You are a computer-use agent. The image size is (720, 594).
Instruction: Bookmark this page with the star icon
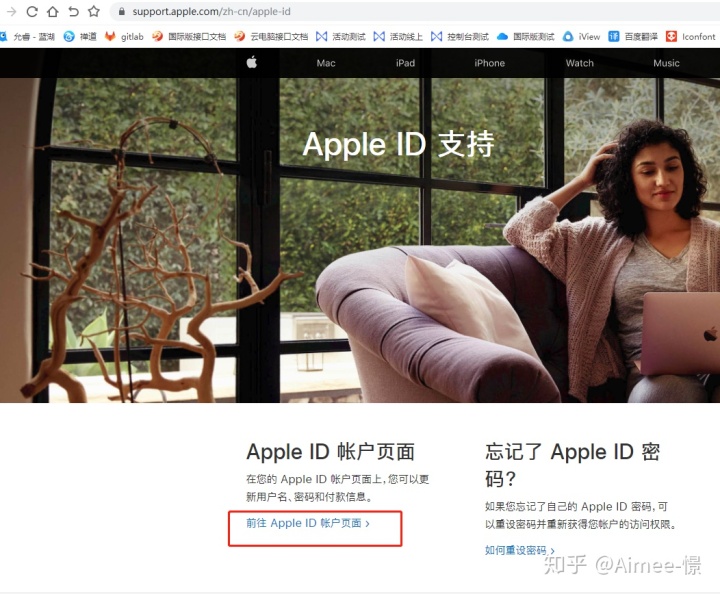94,11
